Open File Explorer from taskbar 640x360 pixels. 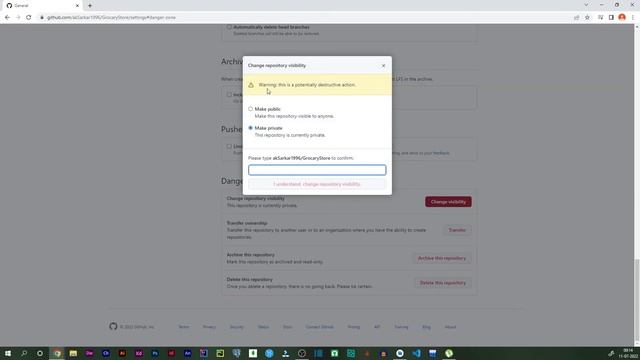click(73, 353)
